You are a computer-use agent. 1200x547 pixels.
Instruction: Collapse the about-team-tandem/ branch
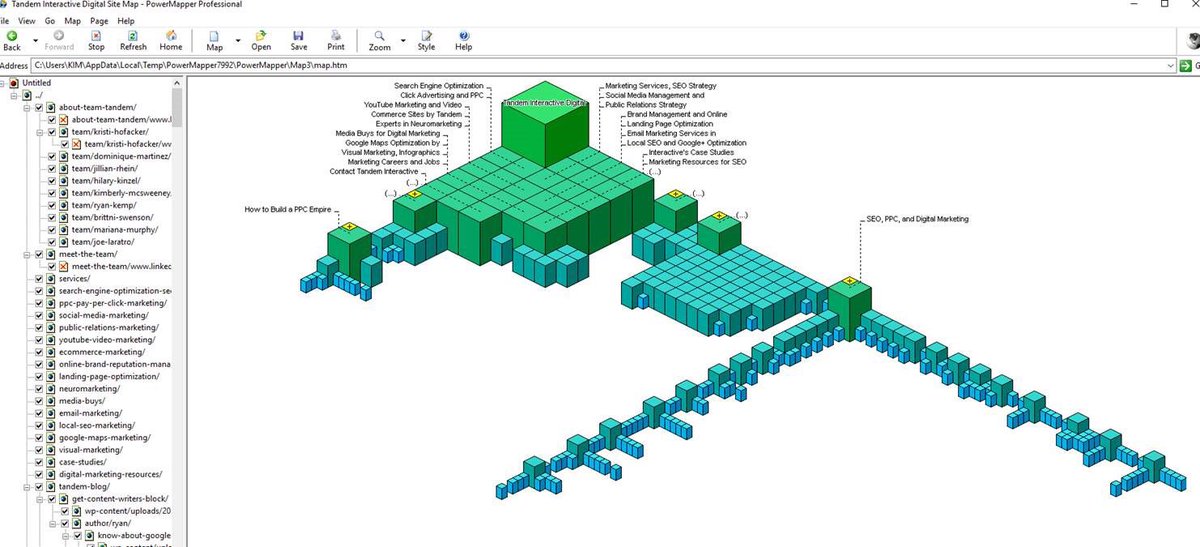pos(27,107)
